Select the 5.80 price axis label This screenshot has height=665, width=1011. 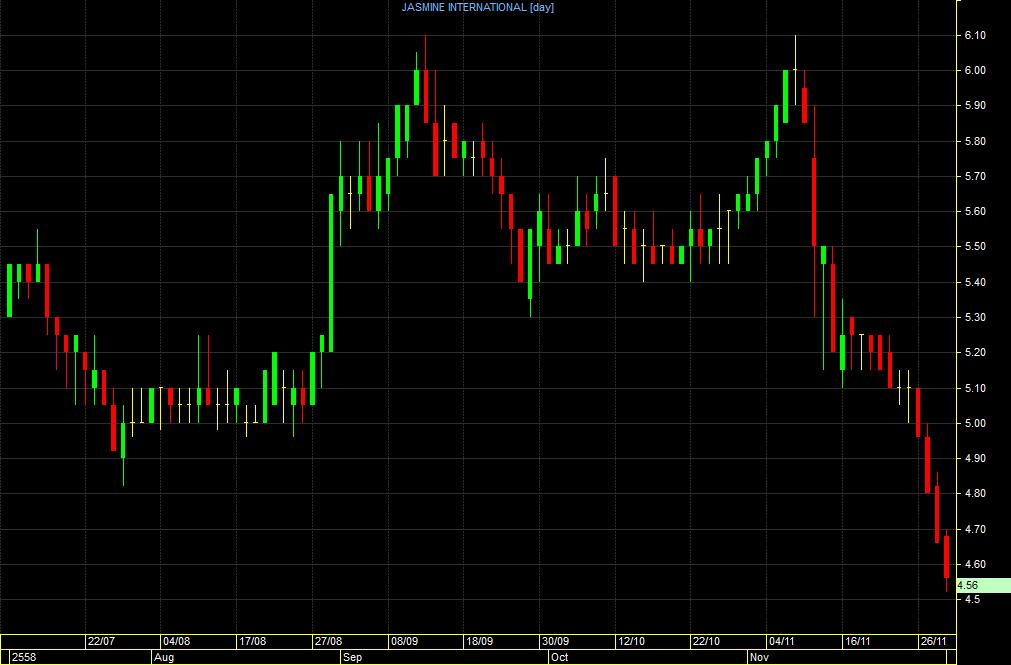[x=975, y=141]
